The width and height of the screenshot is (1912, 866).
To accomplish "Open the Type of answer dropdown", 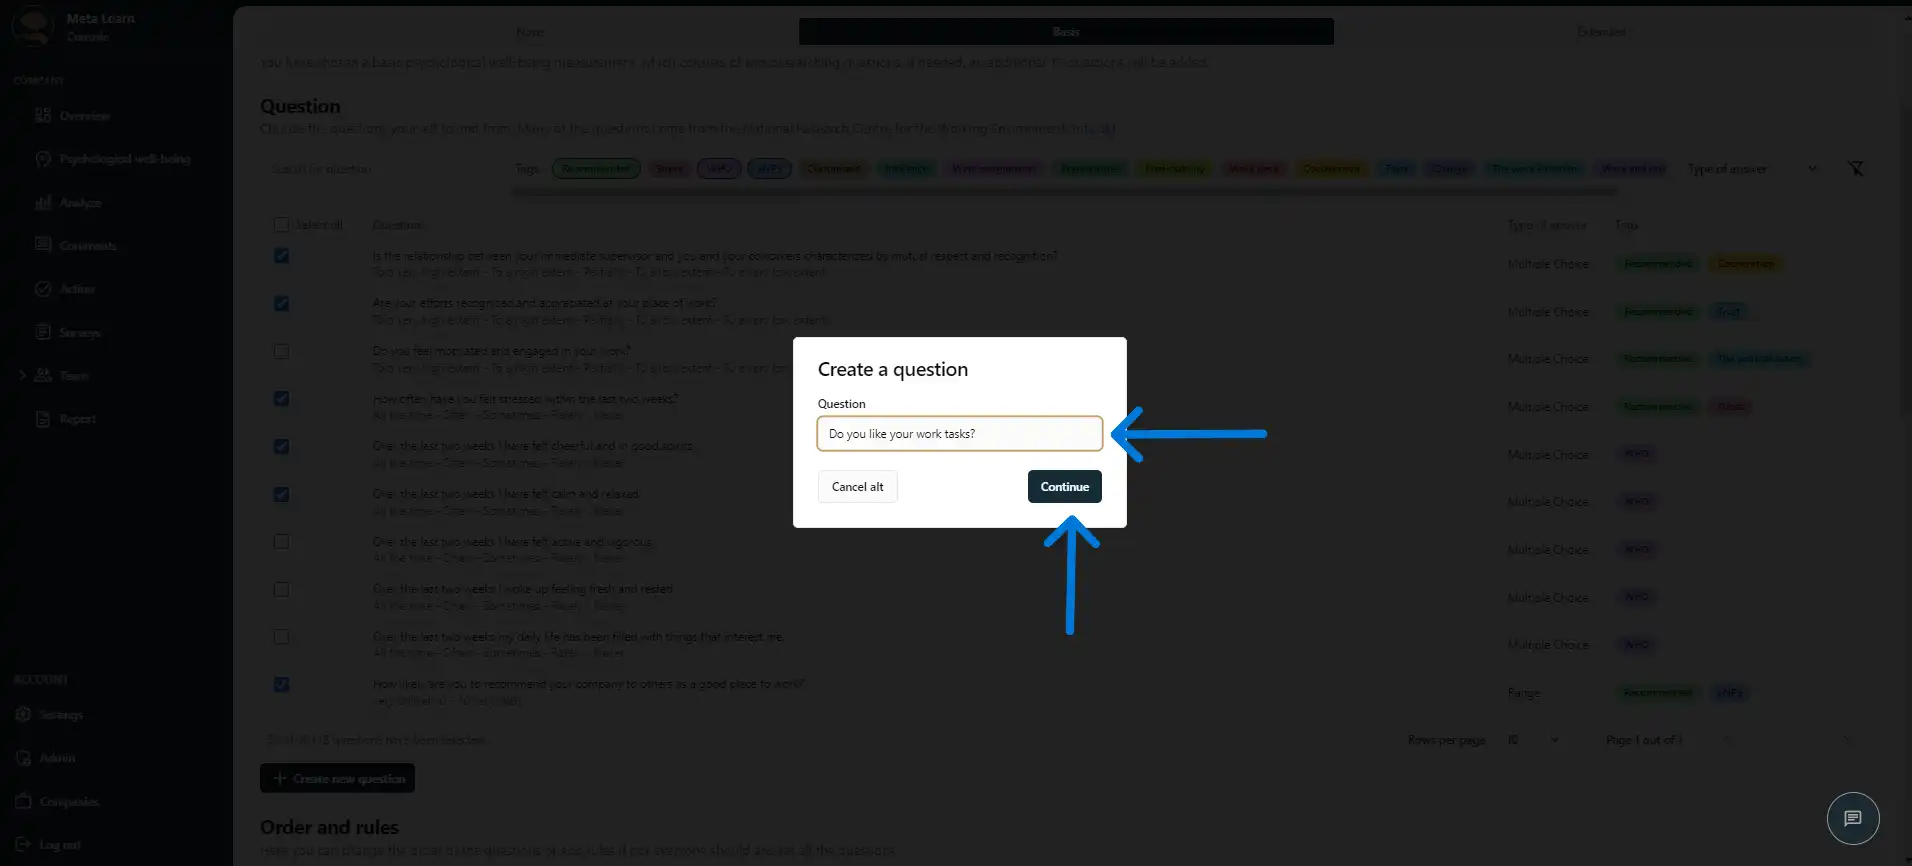I will click(1752, 169).
